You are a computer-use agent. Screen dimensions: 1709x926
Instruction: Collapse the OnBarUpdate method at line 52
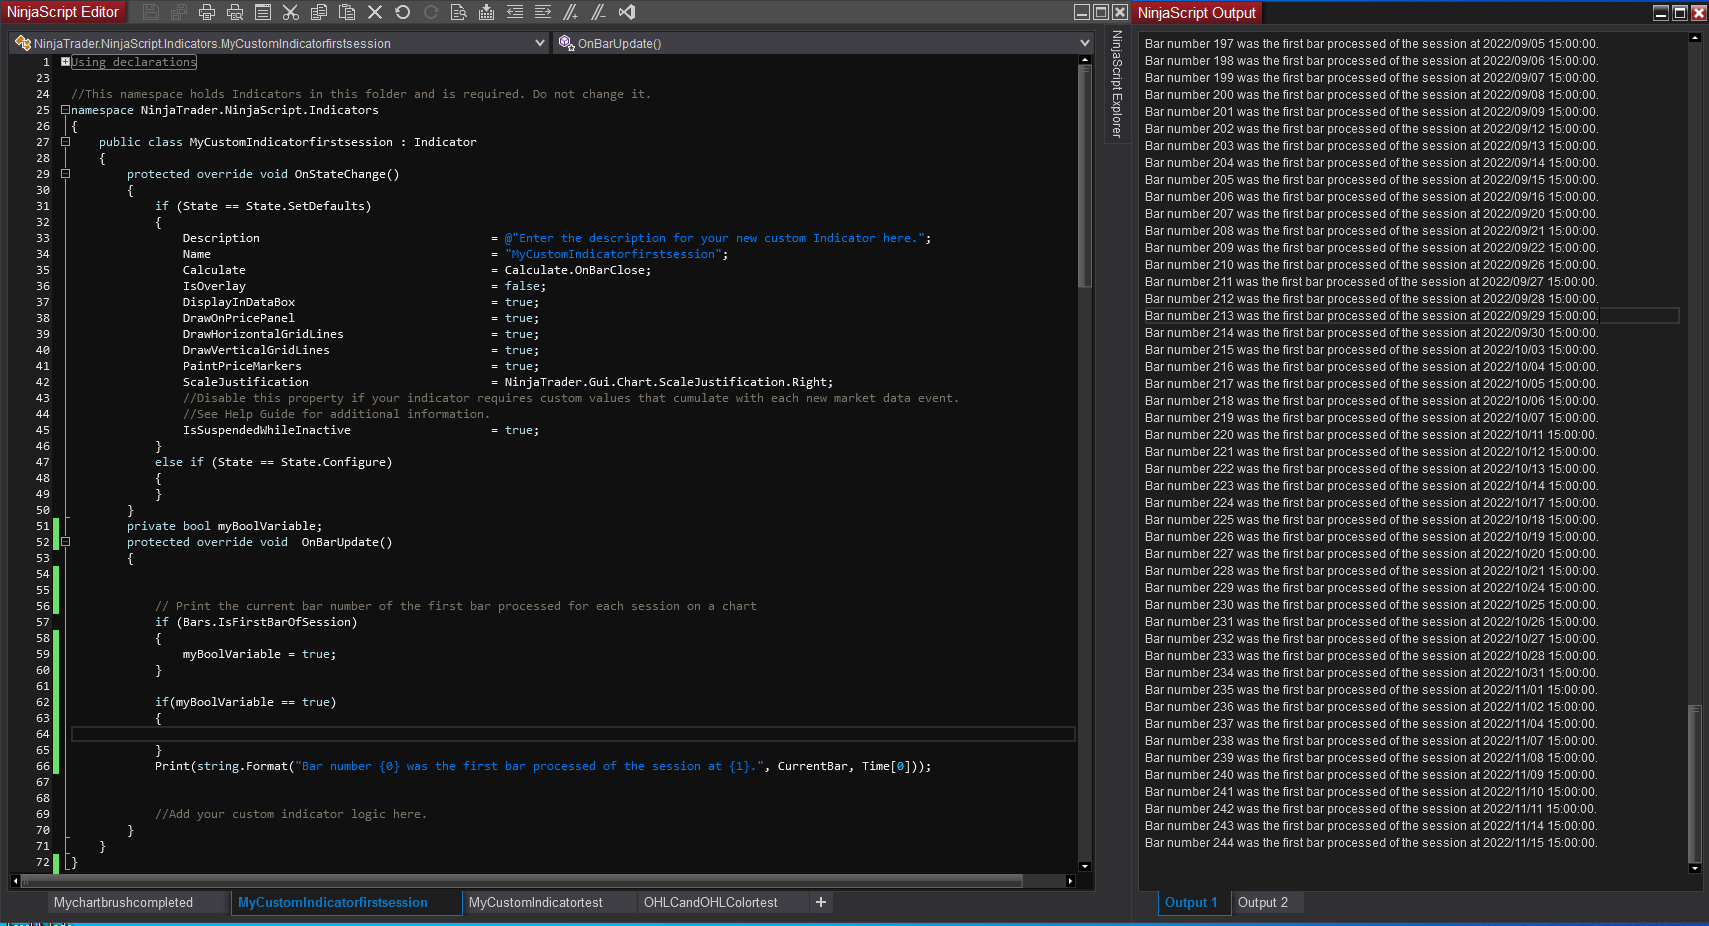(65, 542)
